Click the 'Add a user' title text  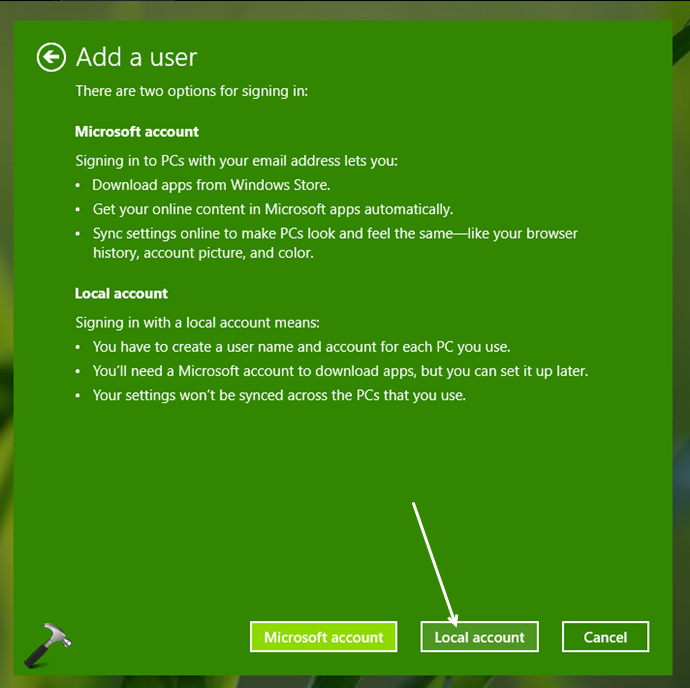137,57
